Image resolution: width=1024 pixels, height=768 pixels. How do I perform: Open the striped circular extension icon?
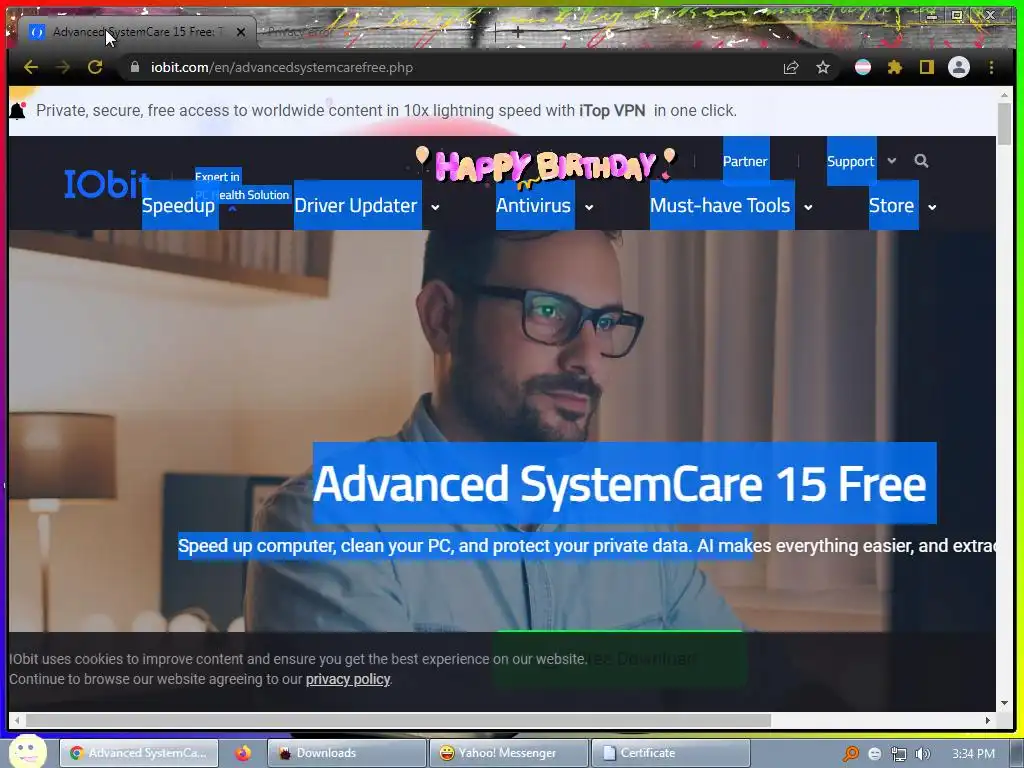863,67
